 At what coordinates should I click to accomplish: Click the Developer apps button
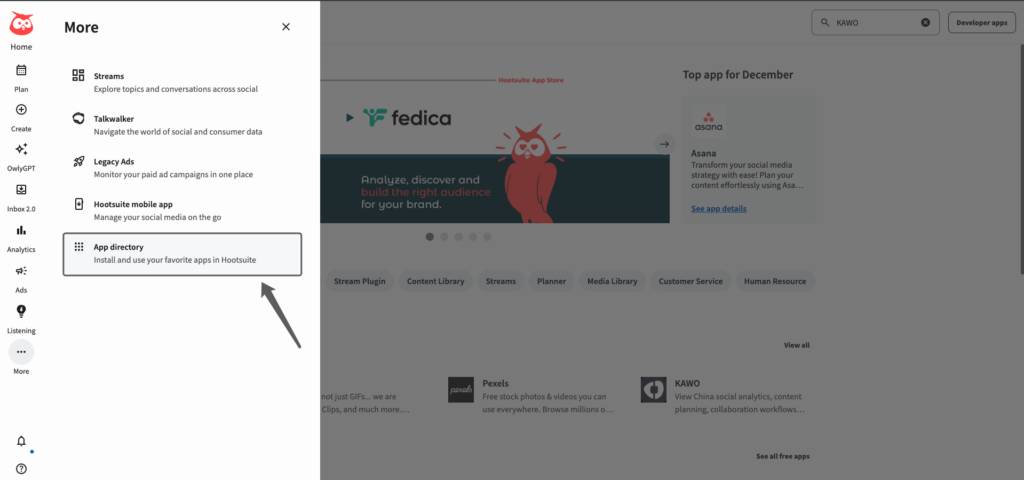click(x=982, y=22)
